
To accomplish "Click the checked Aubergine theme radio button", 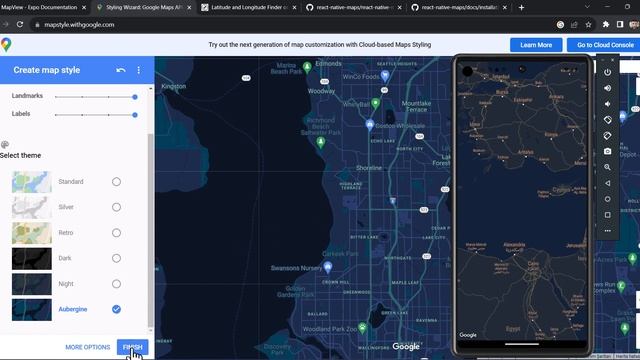I will pos(116,309).
